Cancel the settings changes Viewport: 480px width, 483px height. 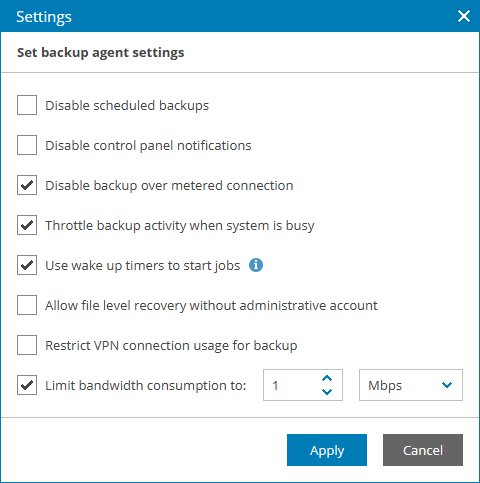(x=423, y=450)
